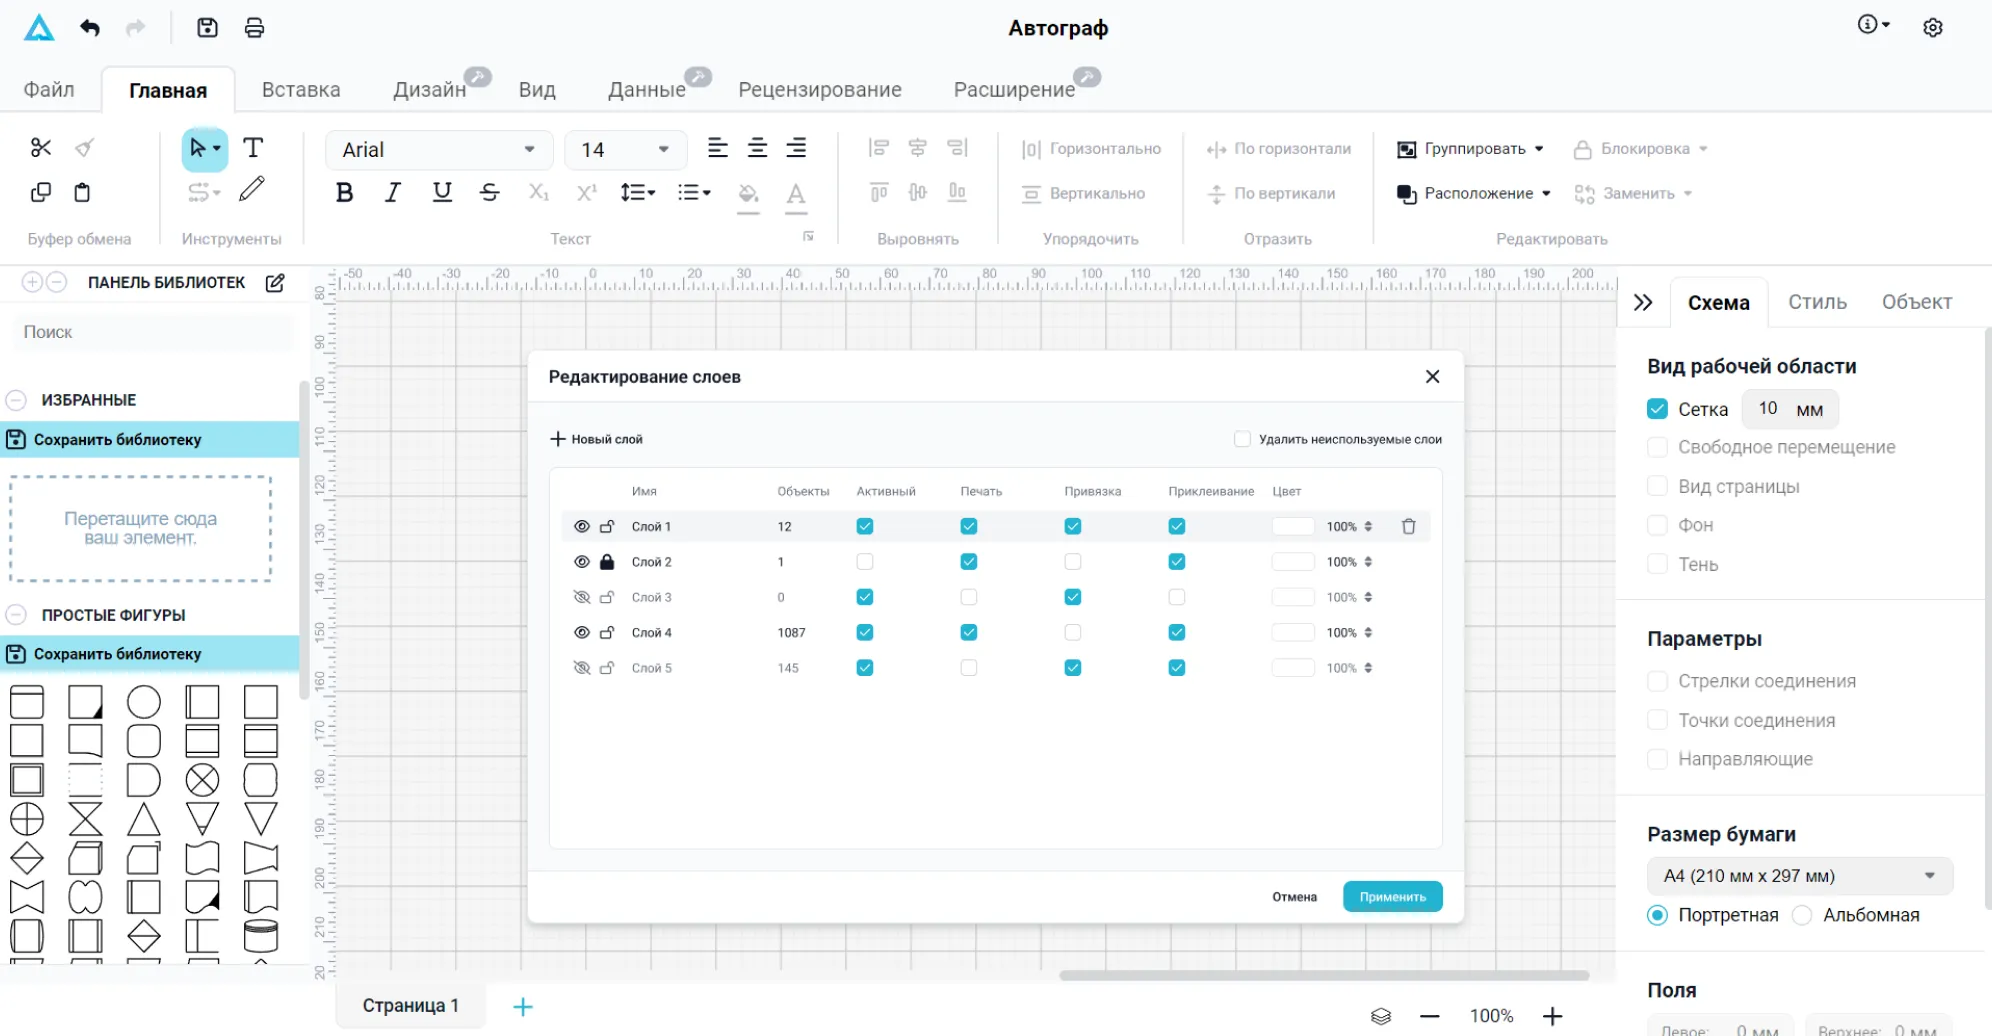Click the Страница 1 page tab

[x=411, y=1006]
